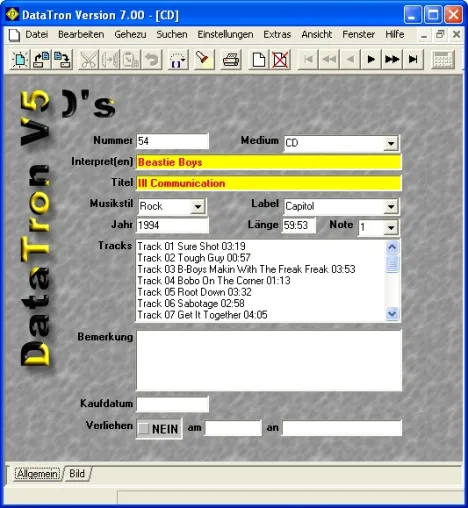Expand the Medium CD dropdown
The height and width of the screenshot is (508, 468).
point(391,144)
